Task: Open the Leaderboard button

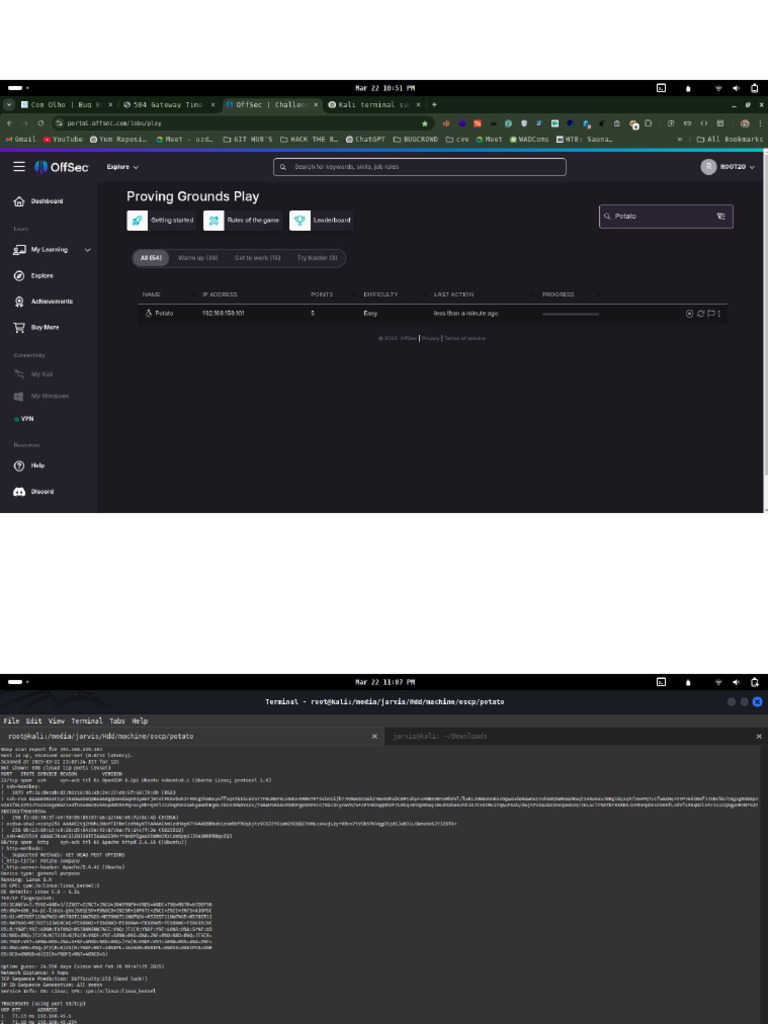Action: [321, 220]
